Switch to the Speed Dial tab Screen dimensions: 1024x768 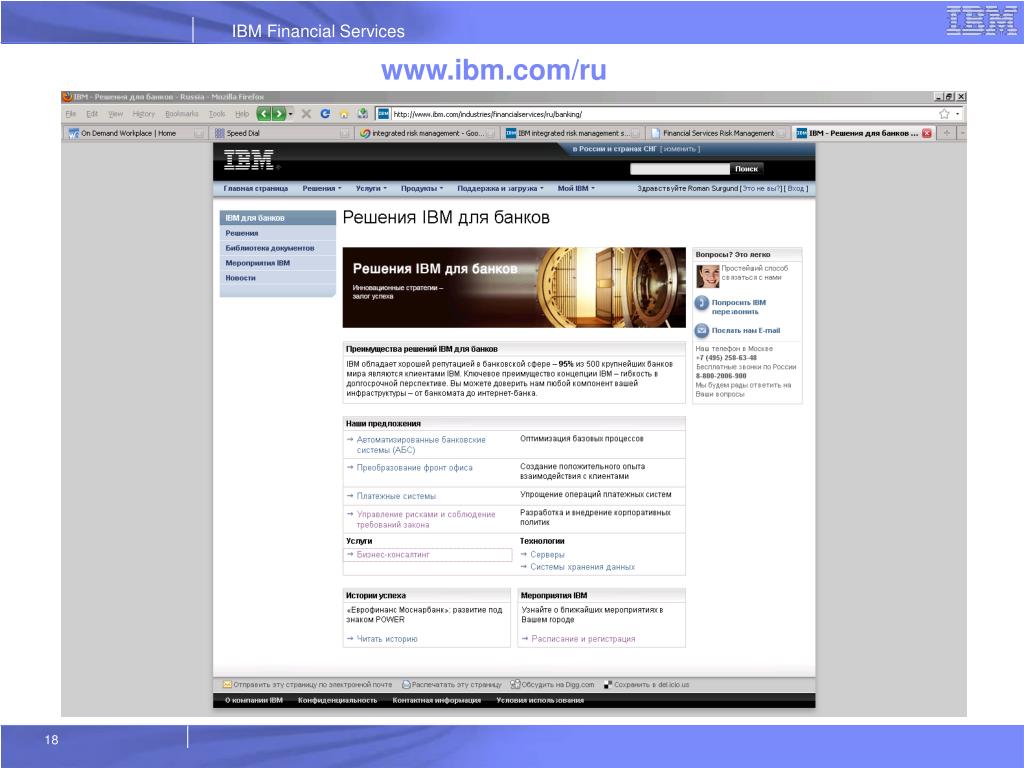click(x=281, y=133)
